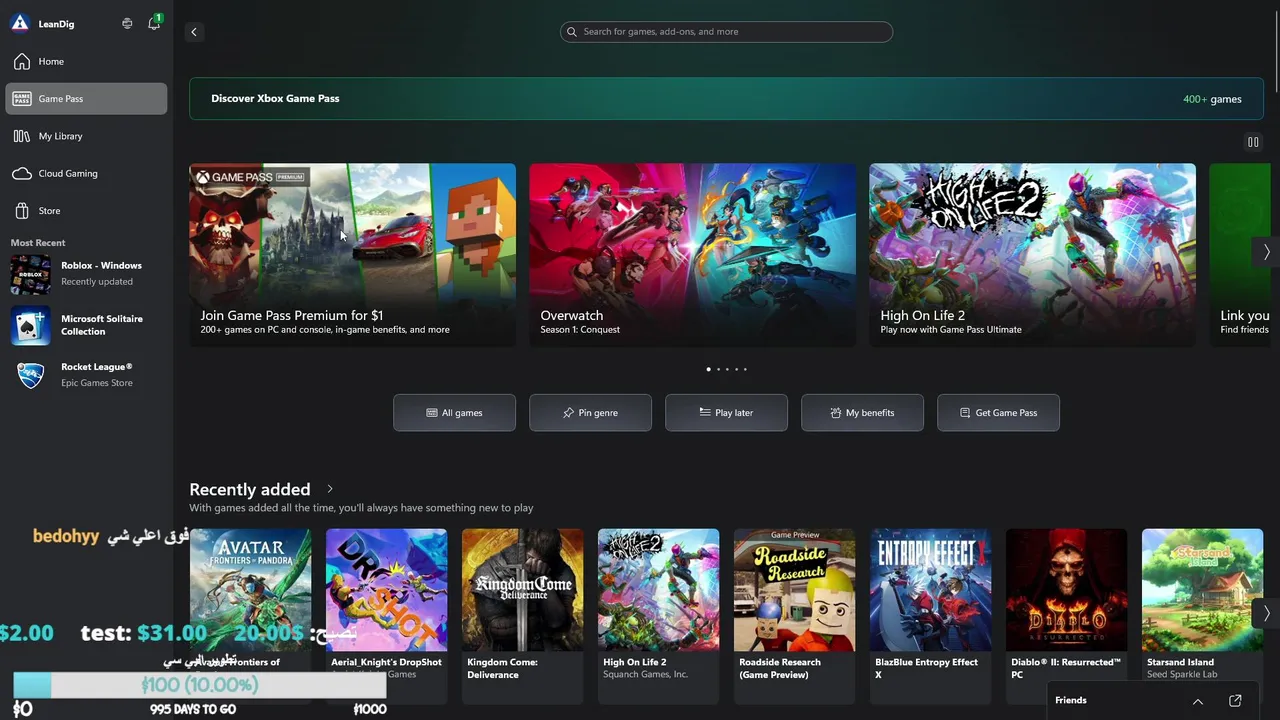Viewport: 1280px width, 720px height.
Task: Focus the search games field
Action: pos(726,32)
